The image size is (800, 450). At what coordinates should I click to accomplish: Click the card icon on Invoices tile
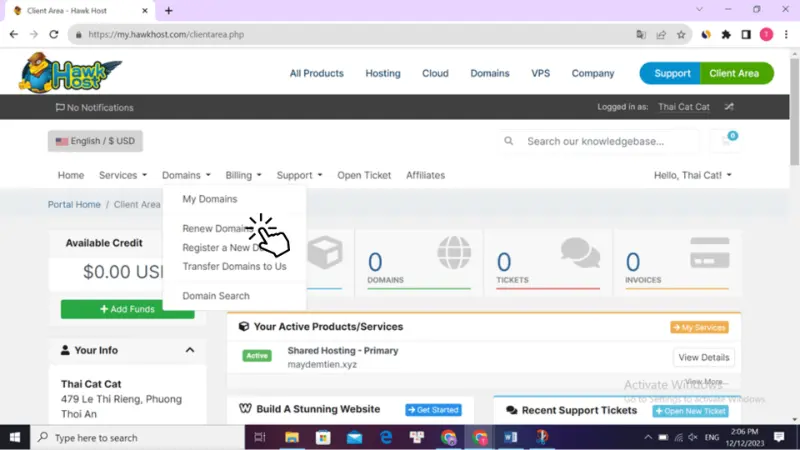pos(710,253)
